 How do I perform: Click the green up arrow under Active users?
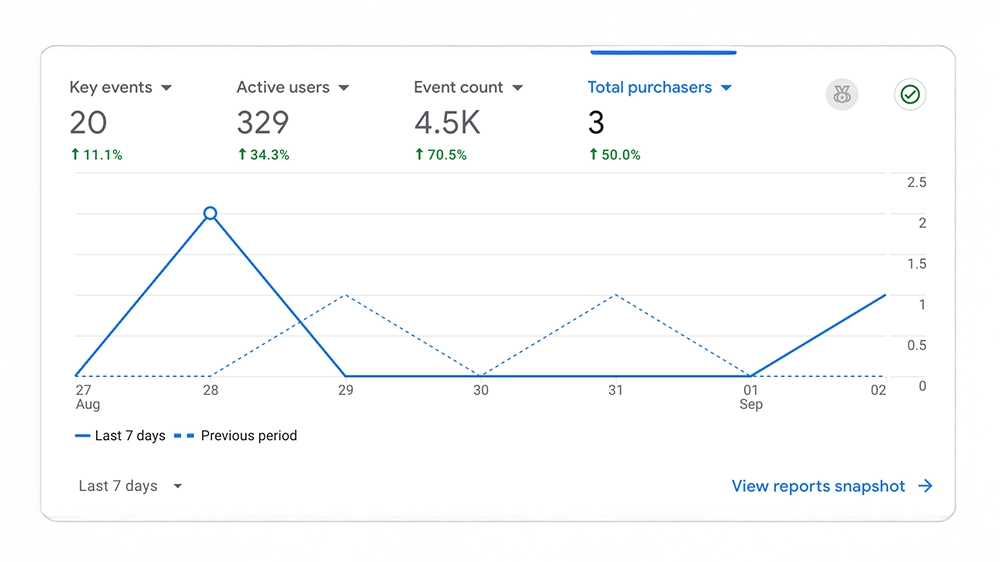[242, 155]
